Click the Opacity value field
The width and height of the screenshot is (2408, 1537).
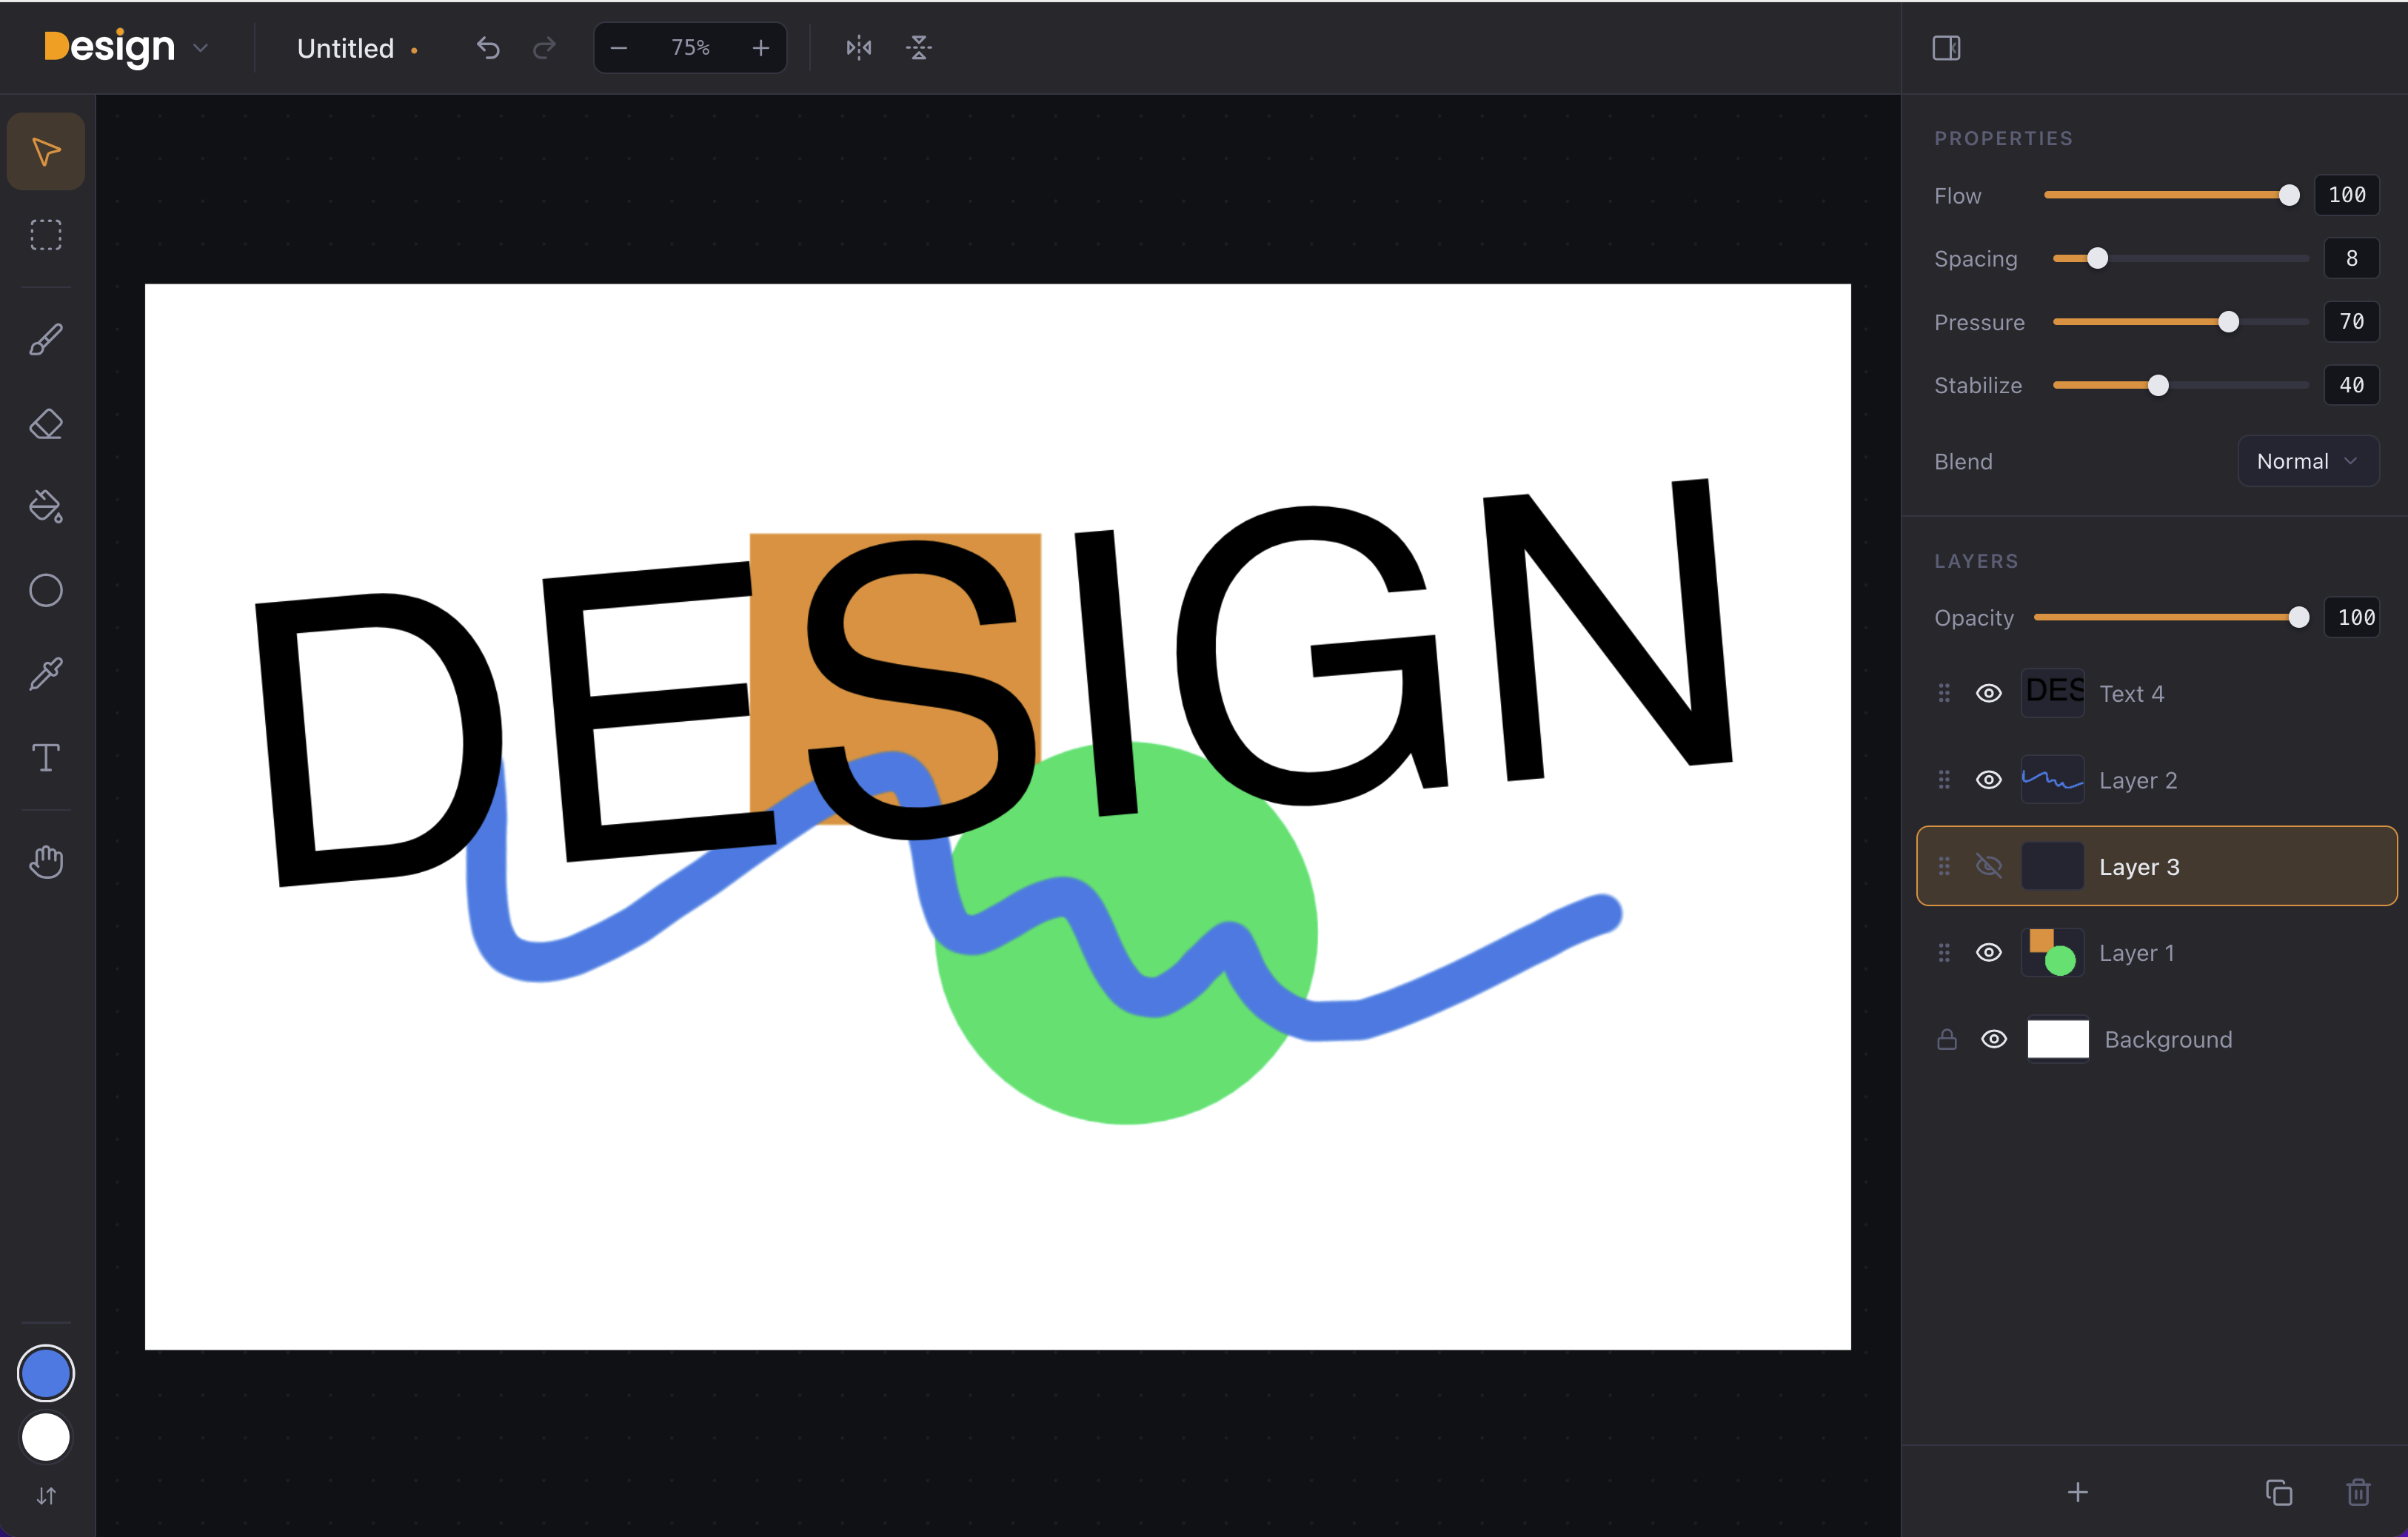(x=2351, y=618)
